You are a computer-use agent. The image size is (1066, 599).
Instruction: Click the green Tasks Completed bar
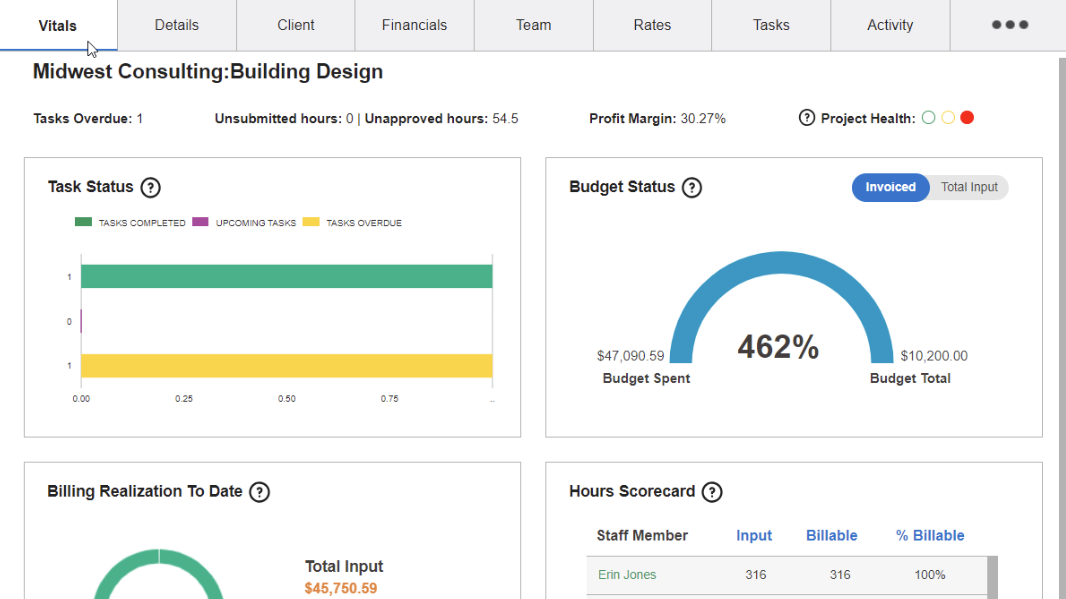coord(286,276)
